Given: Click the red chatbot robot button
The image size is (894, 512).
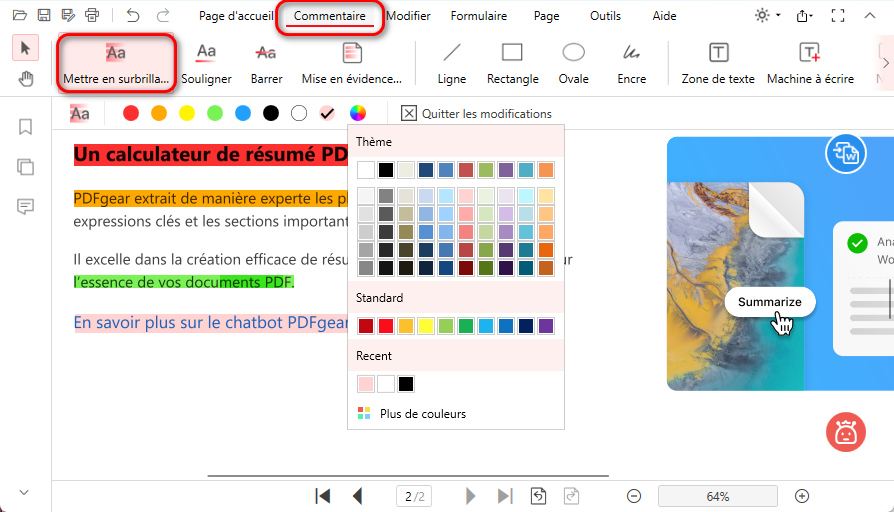Looking at the screenshot, I should (846, 432).
